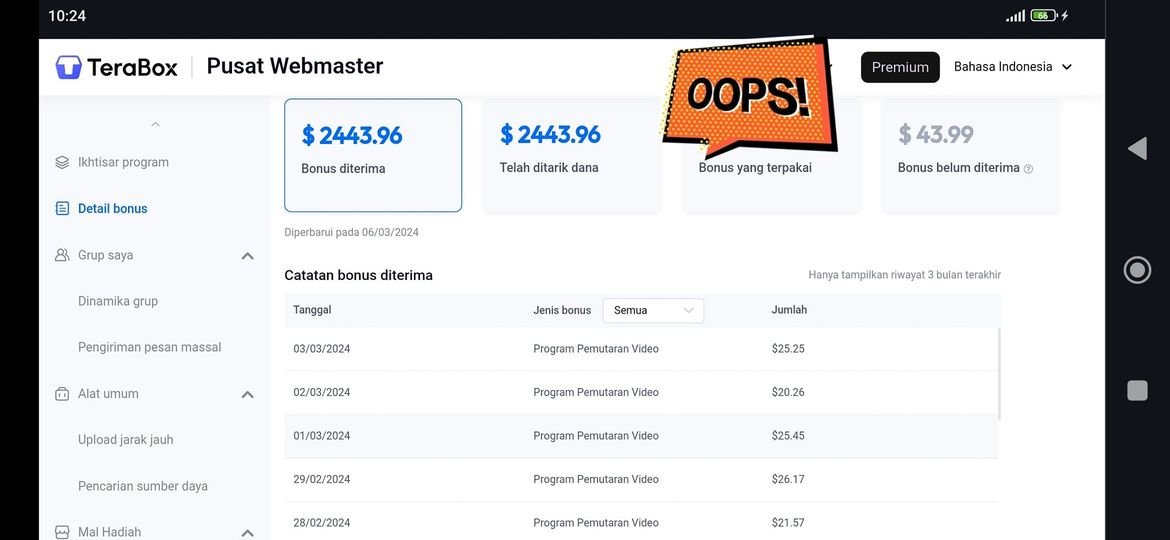The height and width of the screenshot is (540, 1170).
Task: Select the Bonus belum diterima card
Action: (x=970, y=155)
